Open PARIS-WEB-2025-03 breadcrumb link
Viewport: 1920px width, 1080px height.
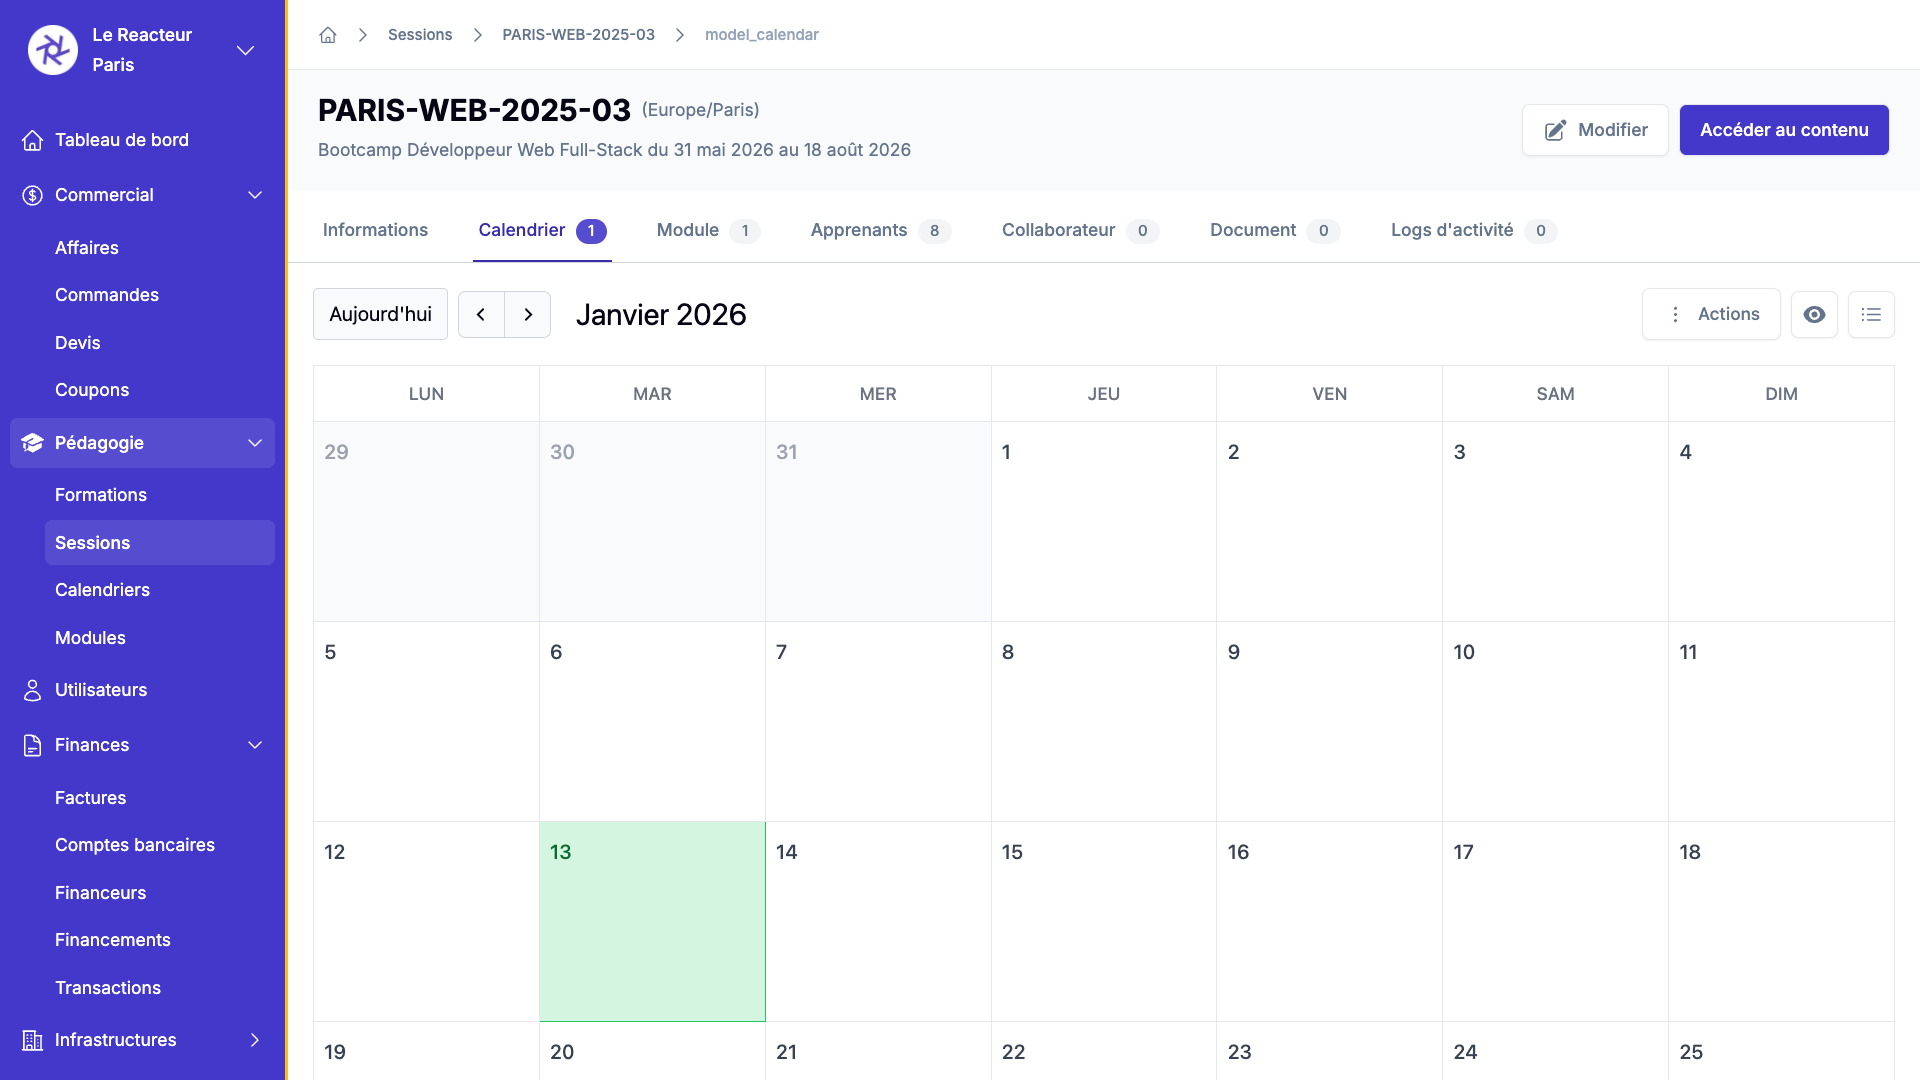tap(578, 34)
